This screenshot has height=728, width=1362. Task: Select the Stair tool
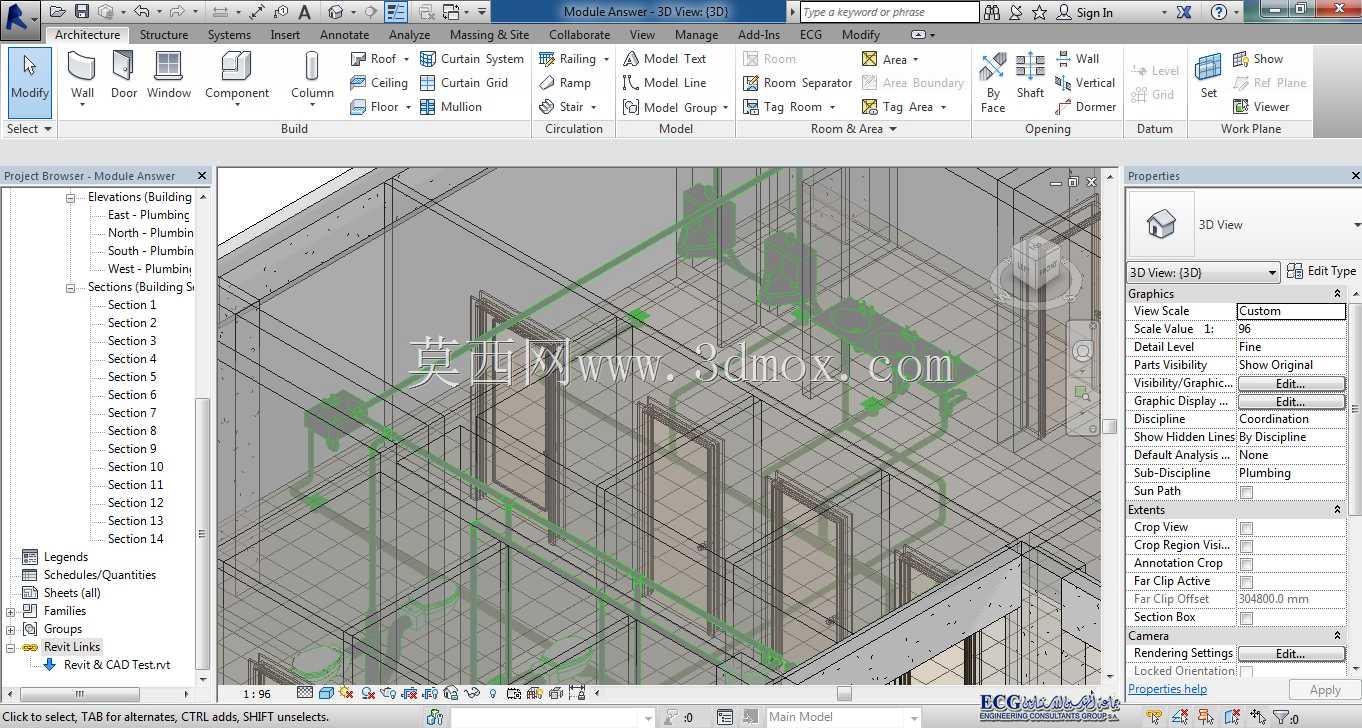[567, 107]
